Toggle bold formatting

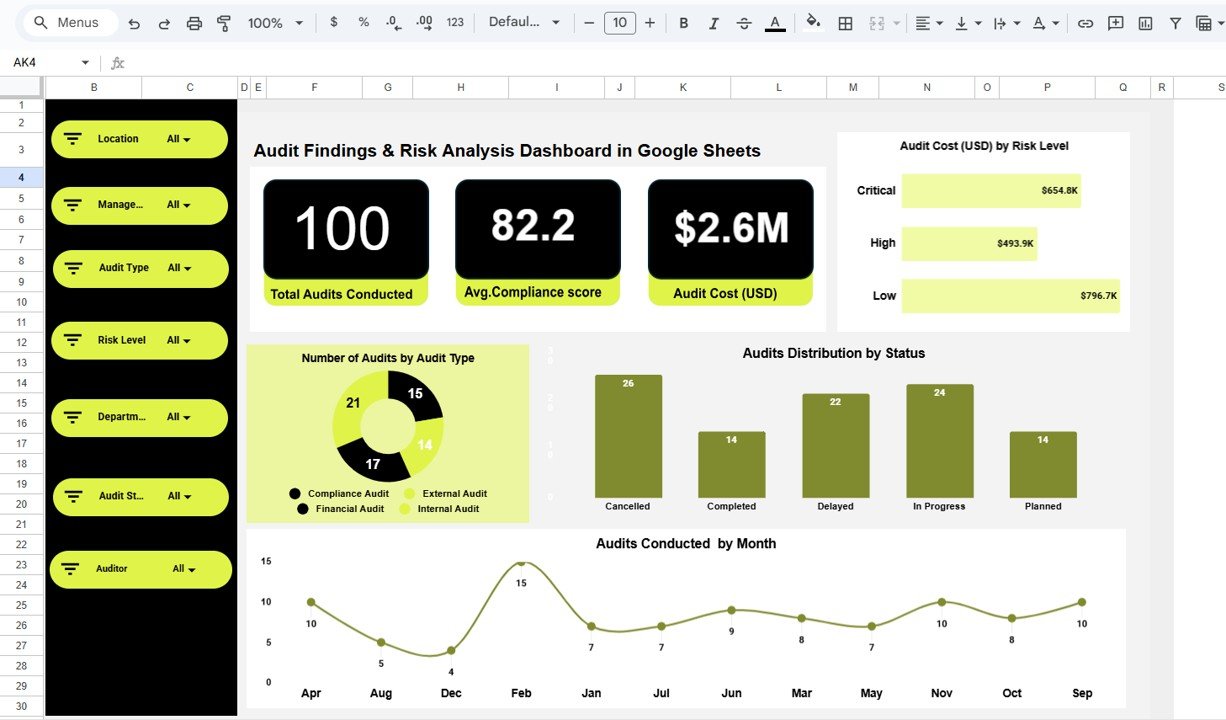(x=683, y=22)
